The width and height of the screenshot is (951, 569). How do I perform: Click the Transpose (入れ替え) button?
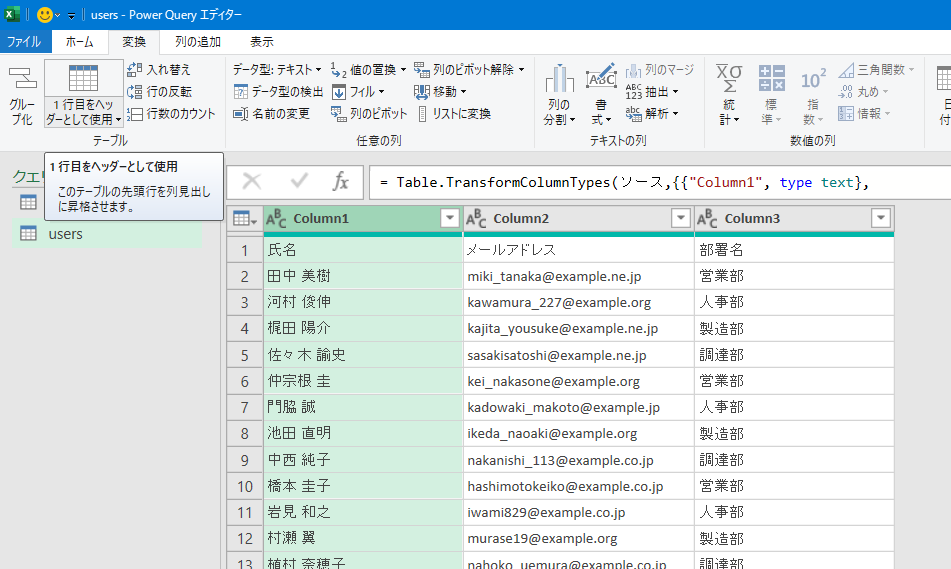pos(159,70)
